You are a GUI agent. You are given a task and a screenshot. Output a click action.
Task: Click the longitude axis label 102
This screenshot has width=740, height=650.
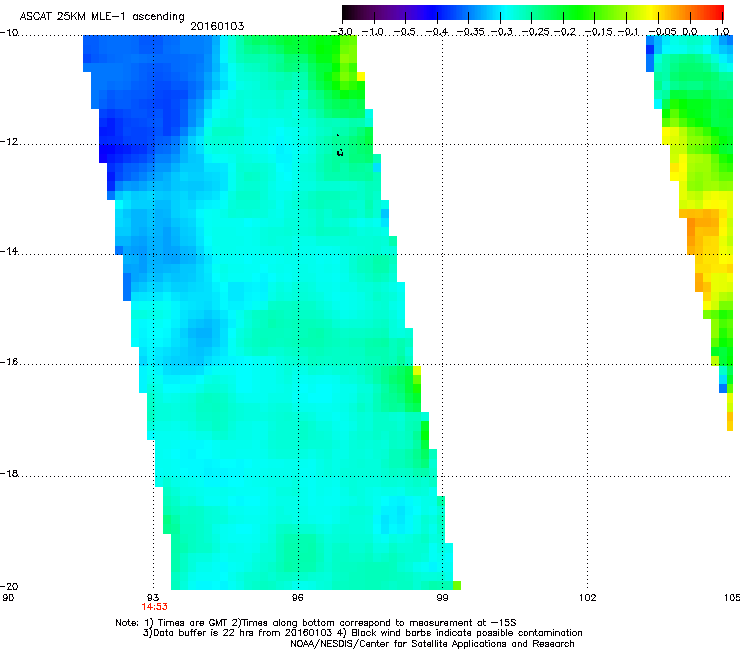[587, 598]
